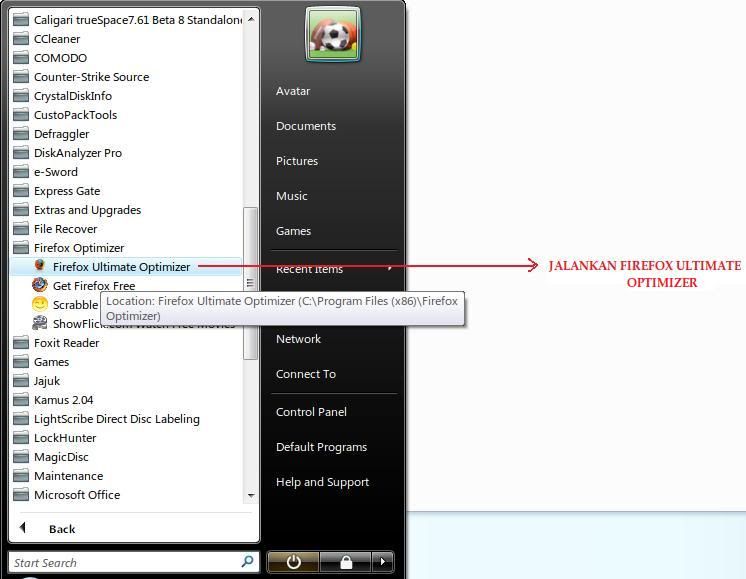Image resolution: width=746 pixels, height=579 pixels.
Task: Click the CrystalDiskInfo folder icon
Action: point(21,96)
